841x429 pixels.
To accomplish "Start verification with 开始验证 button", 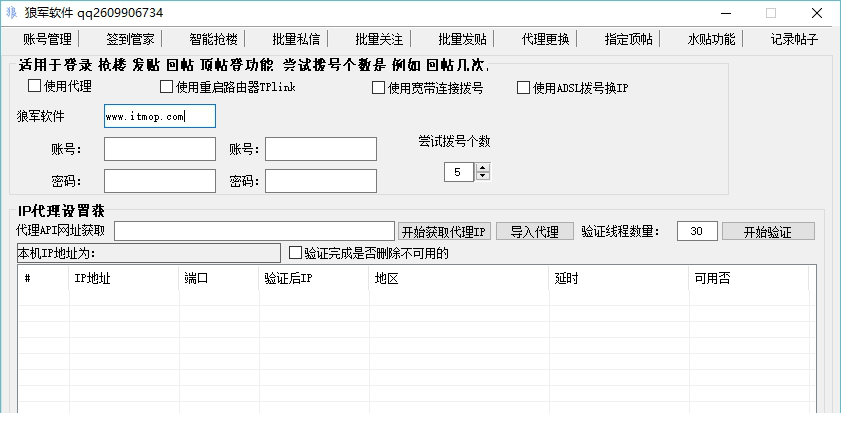I will pyautogui.click(x=768, y=232).
